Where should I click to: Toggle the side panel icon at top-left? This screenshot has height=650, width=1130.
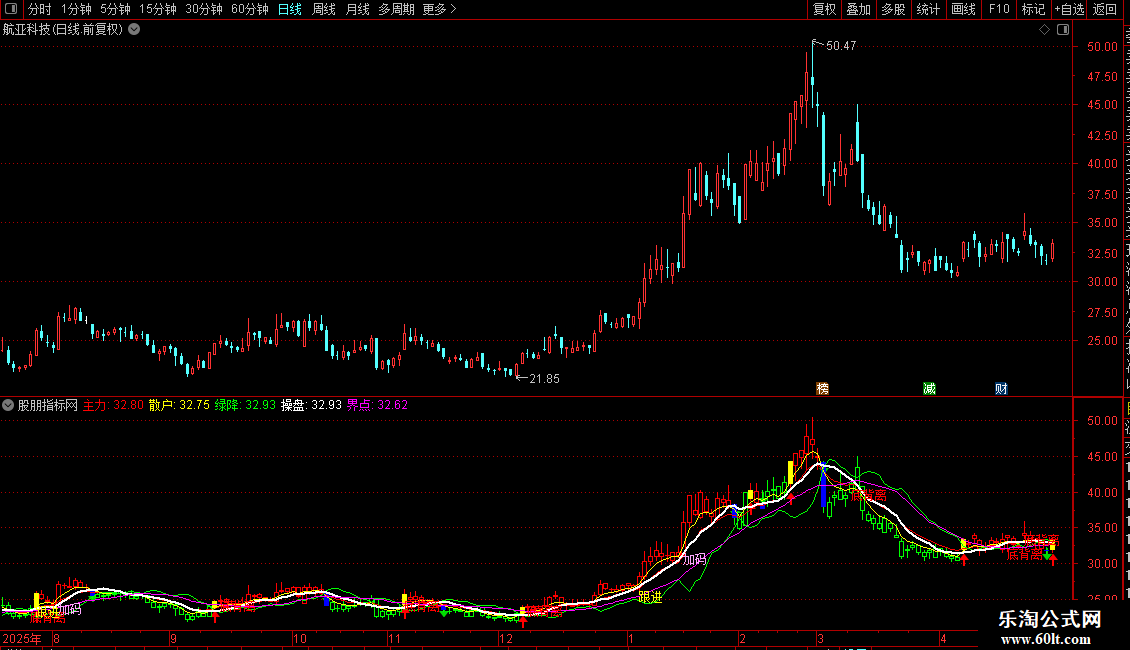(x=11, y=9)
